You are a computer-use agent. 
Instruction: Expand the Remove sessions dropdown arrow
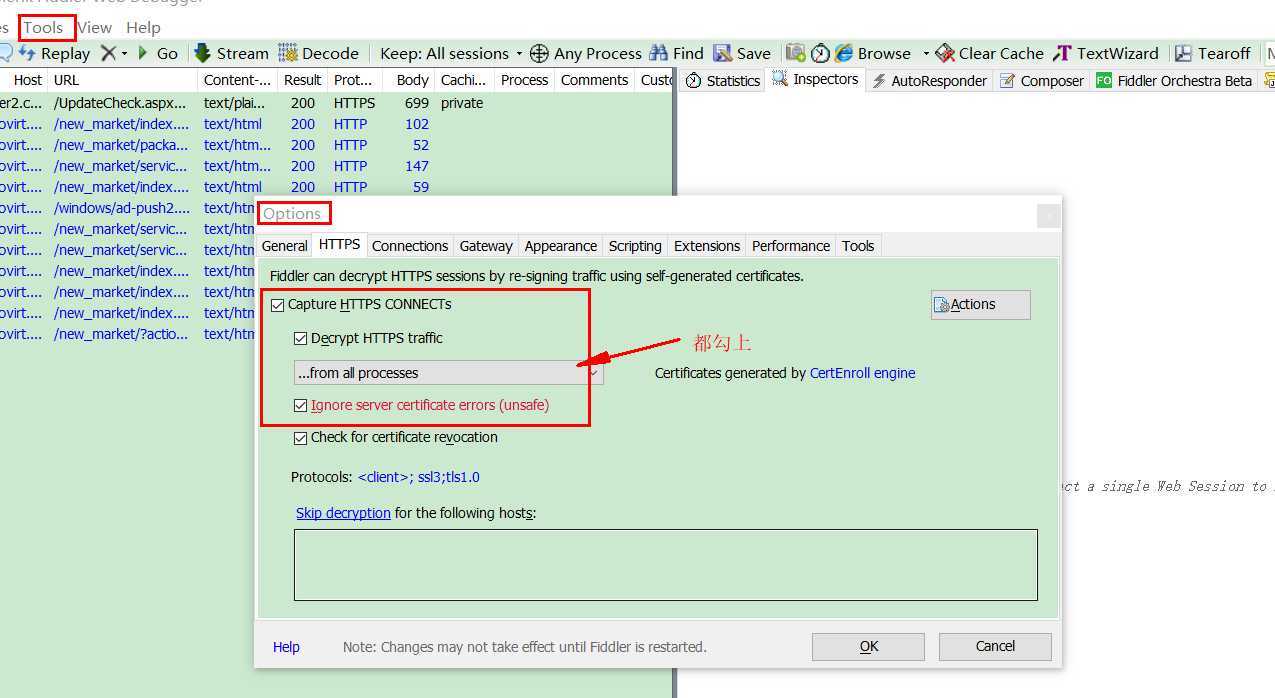[x=125, y=53]
